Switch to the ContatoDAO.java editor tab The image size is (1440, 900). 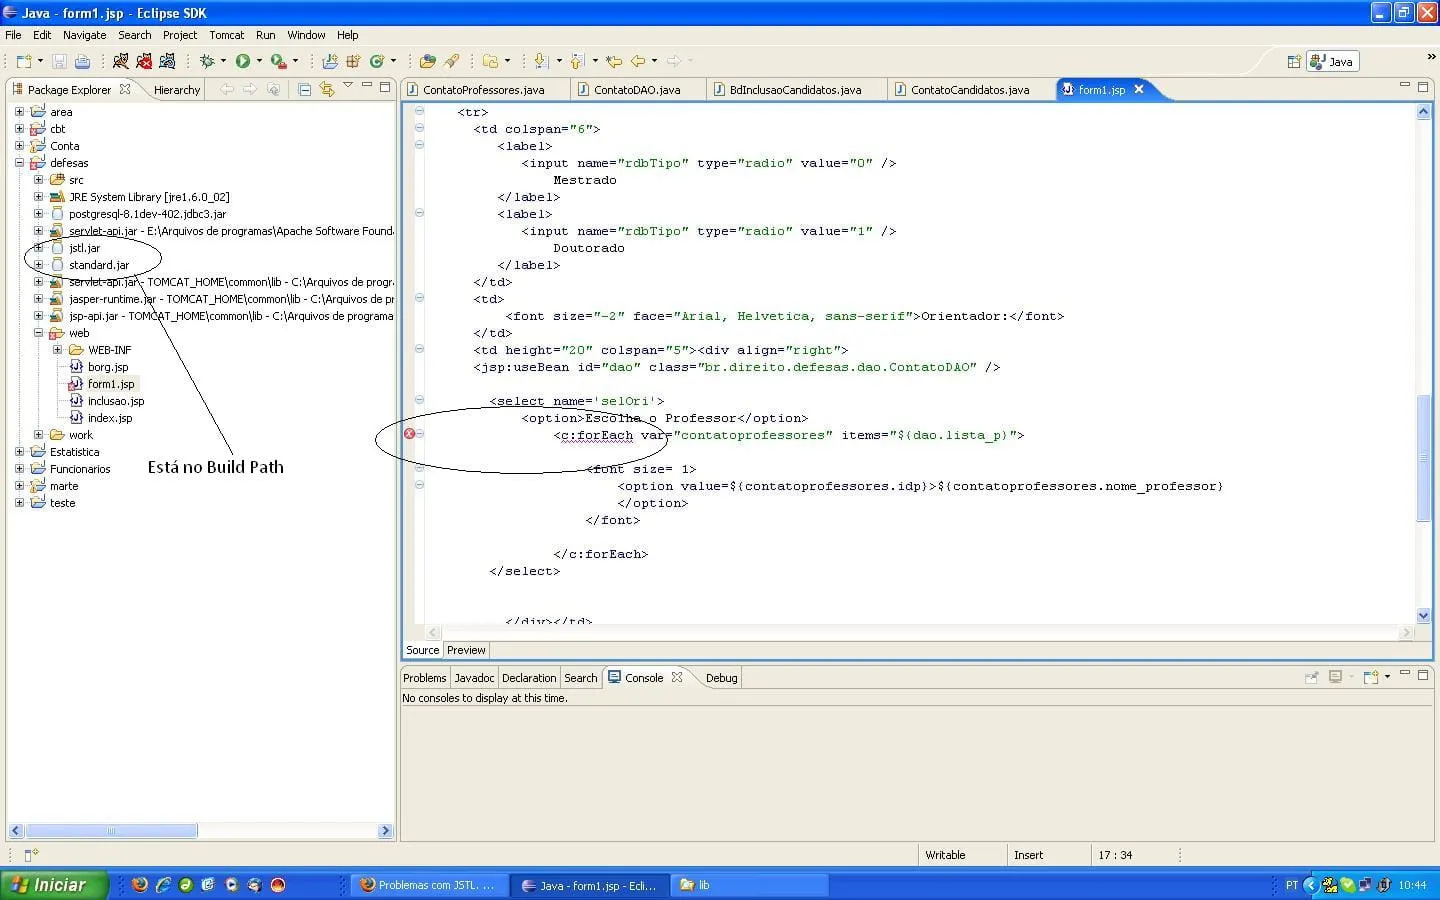(x=636, y=90)
